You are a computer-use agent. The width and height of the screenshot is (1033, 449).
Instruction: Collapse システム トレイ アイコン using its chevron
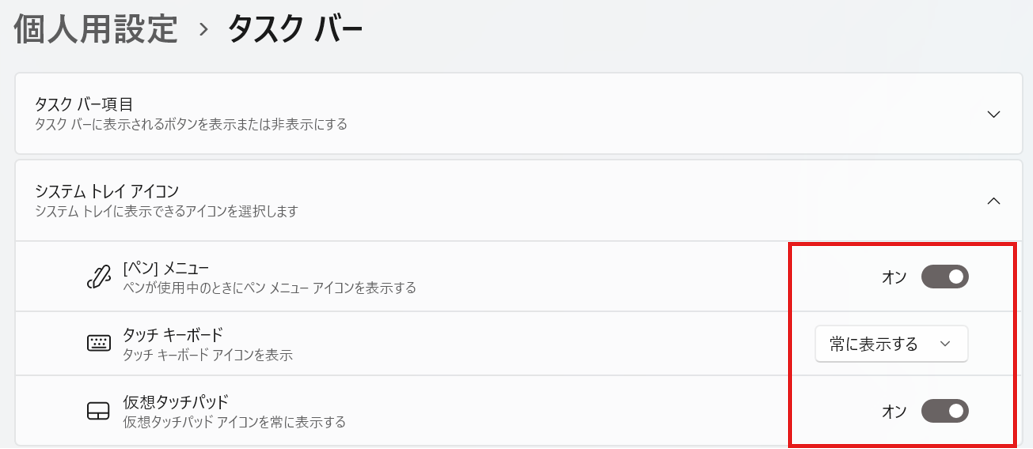click(993, 200)
